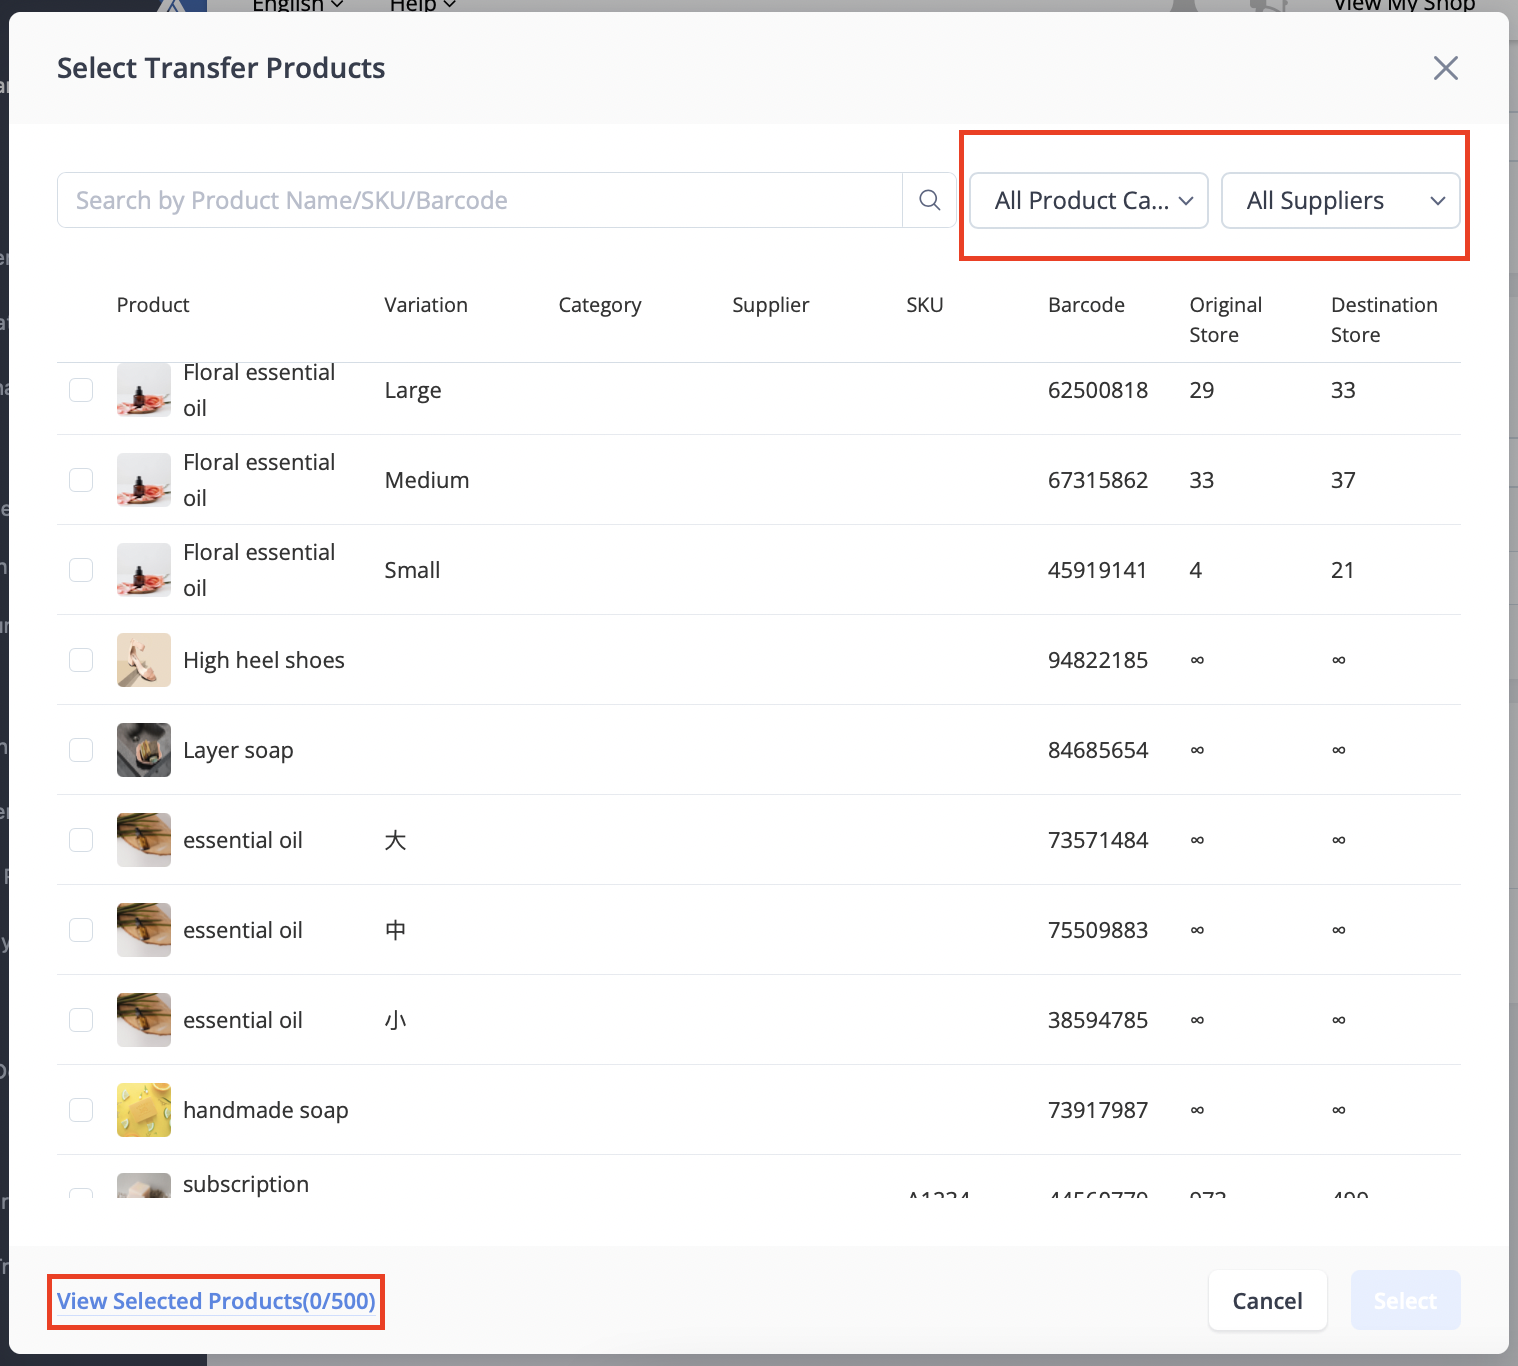Click the Variation column header
Viewport: 1518px width, 1366px height.
pos(426,305)
